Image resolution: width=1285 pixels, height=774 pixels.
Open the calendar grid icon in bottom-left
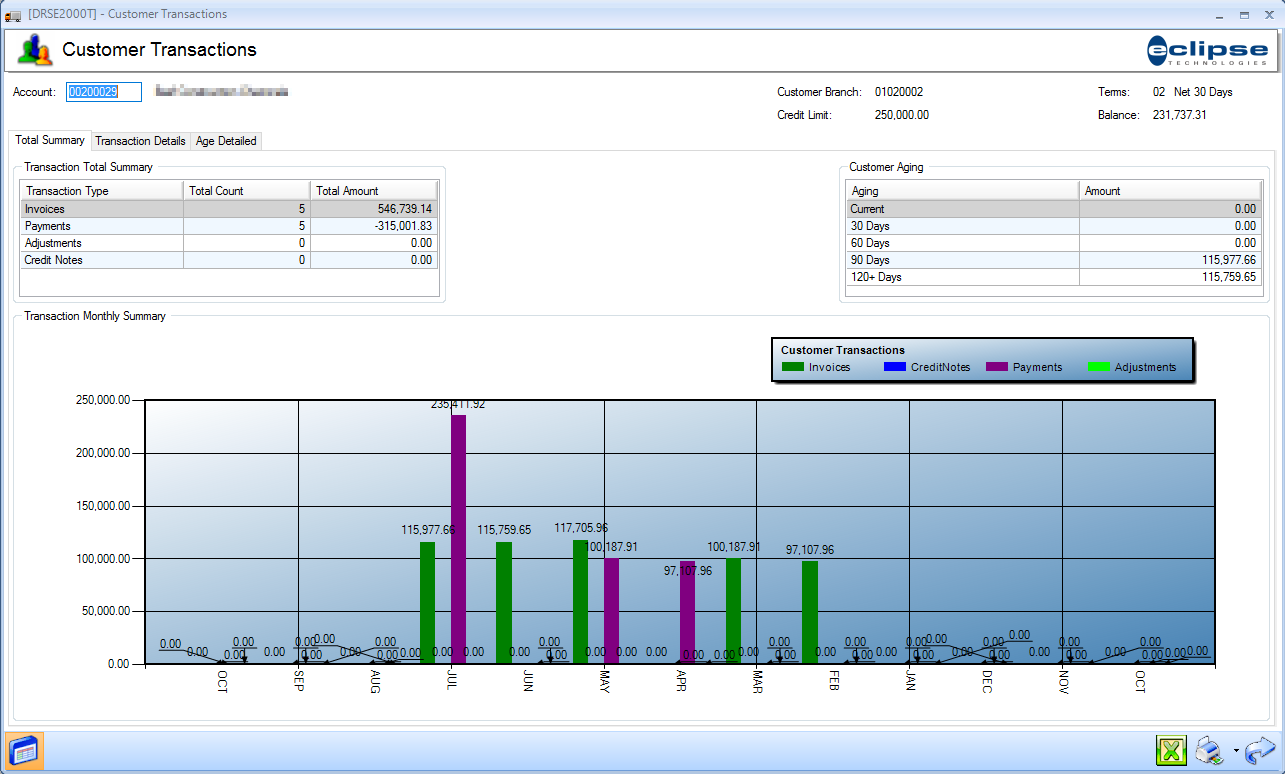[23, 750]
